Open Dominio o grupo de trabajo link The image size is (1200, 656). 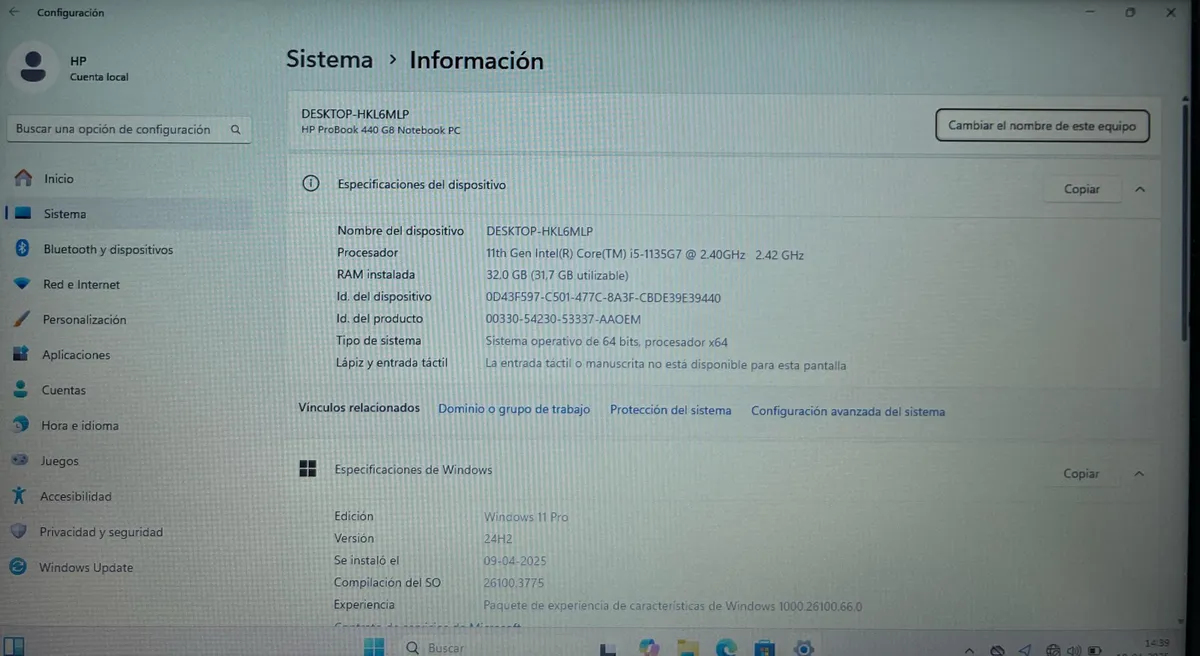click(514, 410)
